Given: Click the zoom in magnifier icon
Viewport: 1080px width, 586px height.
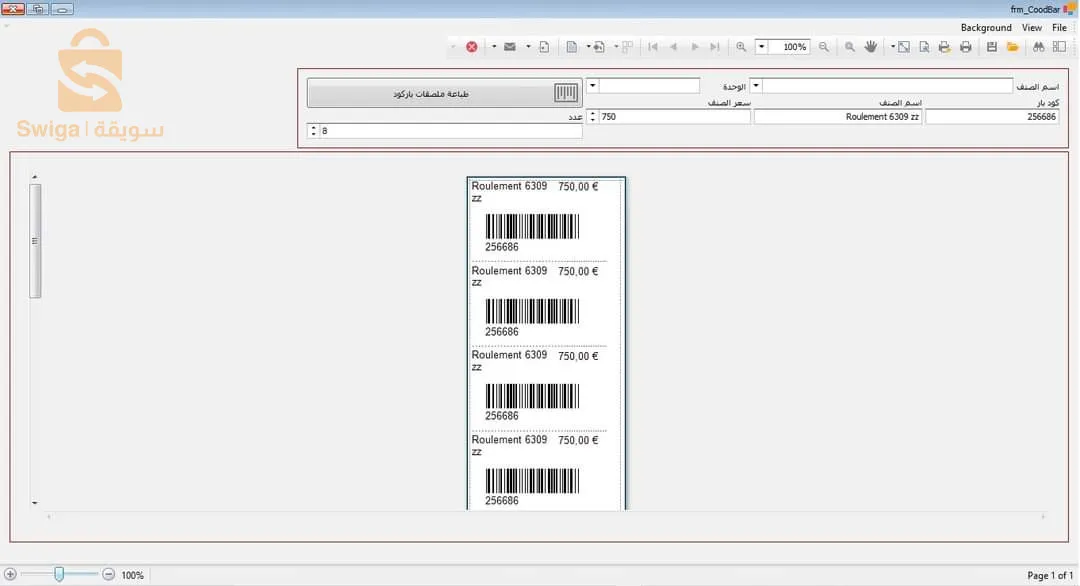Looking at the screenshot, I should pos(741,47).
